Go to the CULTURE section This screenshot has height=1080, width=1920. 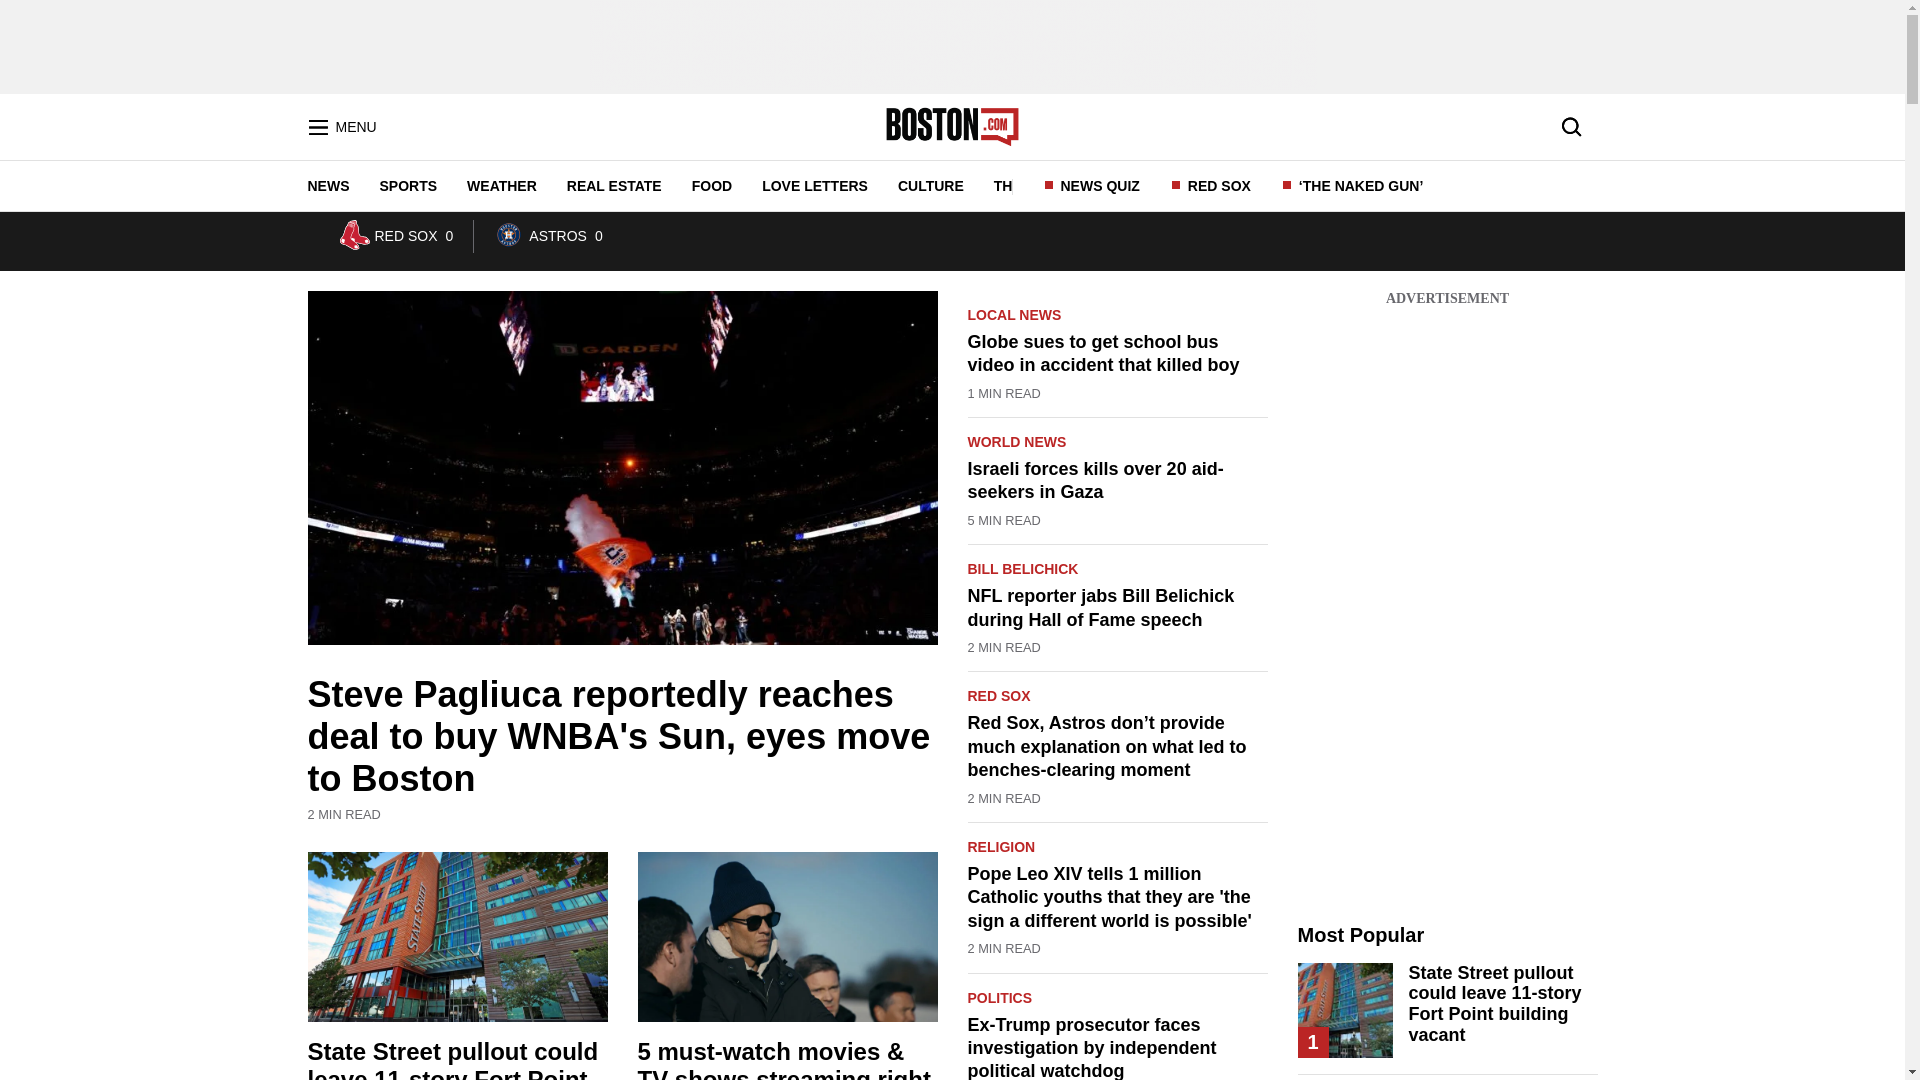point(931,186)
